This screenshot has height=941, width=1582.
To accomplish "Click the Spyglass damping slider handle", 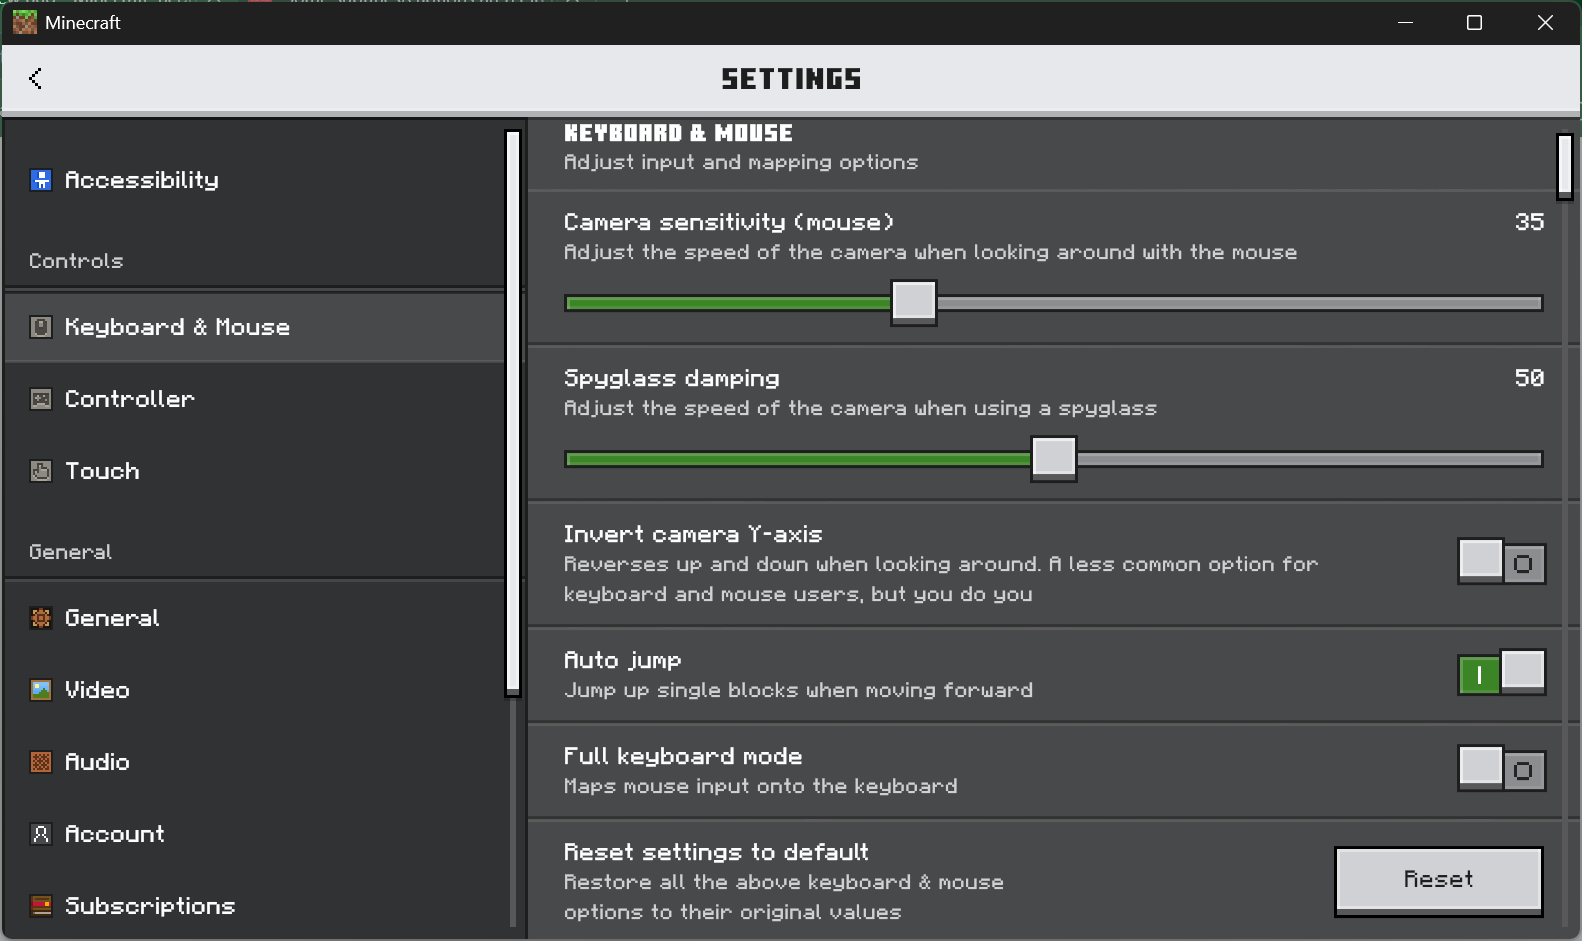I will pos(1054,458).
